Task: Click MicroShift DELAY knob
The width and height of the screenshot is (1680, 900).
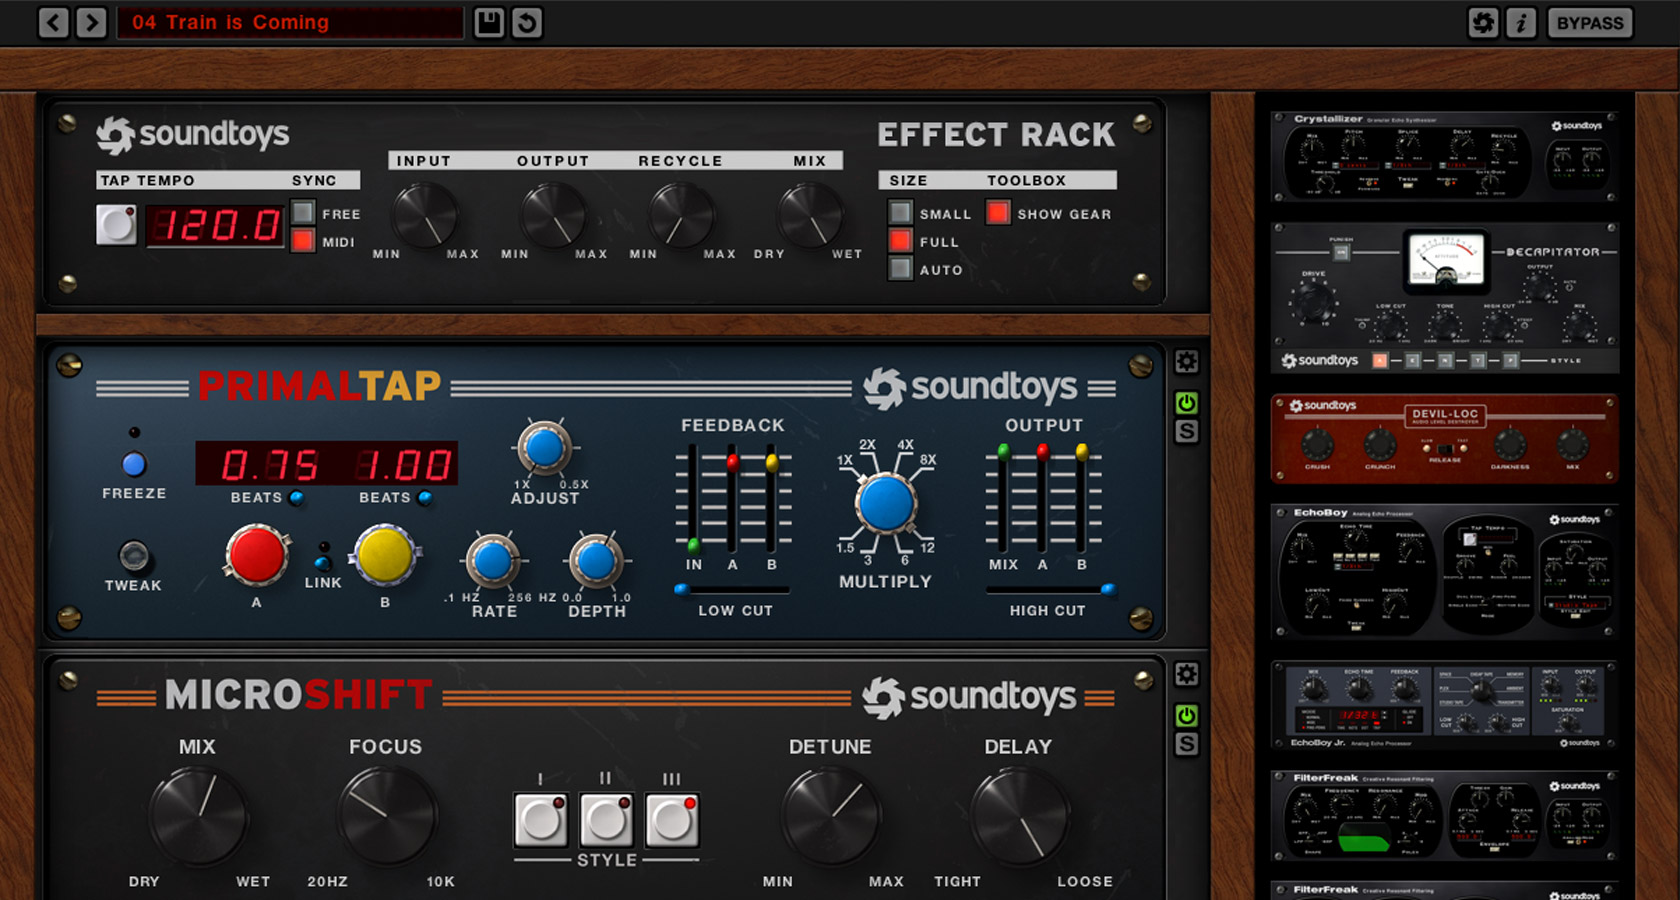Action: [x=1019, y=815]
